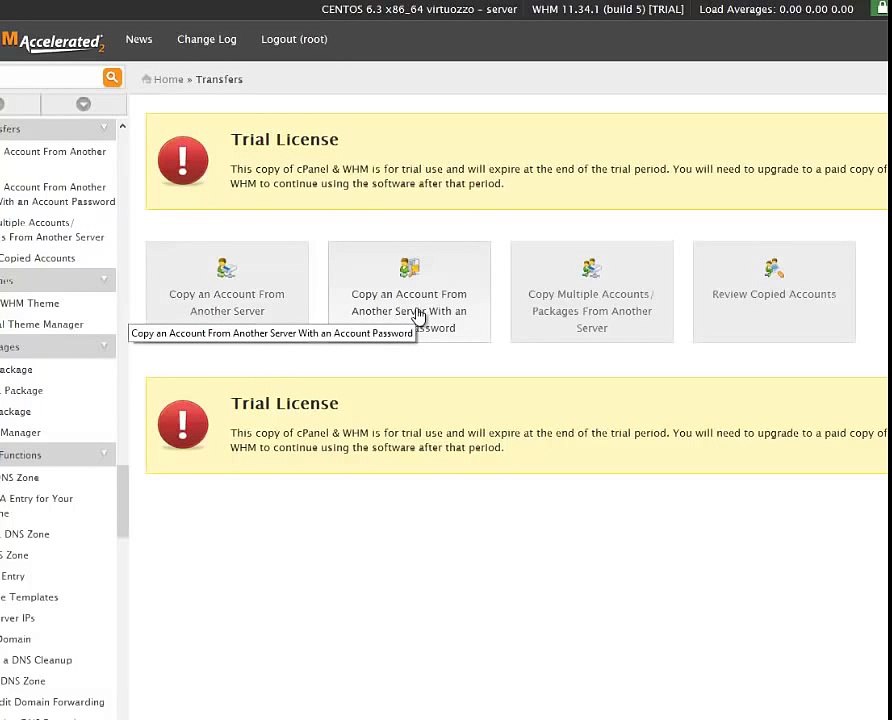Screen dimensions: 892x720
Task: Click Logout (root) in the top menu
Action: [294, 39]
